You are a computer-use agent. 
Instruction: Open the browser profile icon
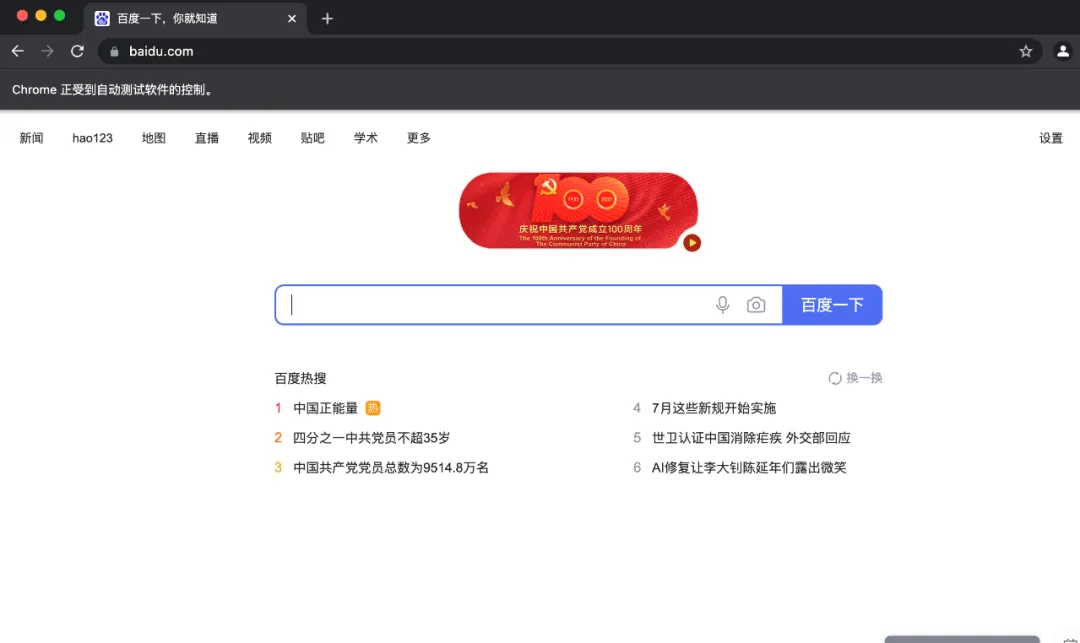point(1062,51)
